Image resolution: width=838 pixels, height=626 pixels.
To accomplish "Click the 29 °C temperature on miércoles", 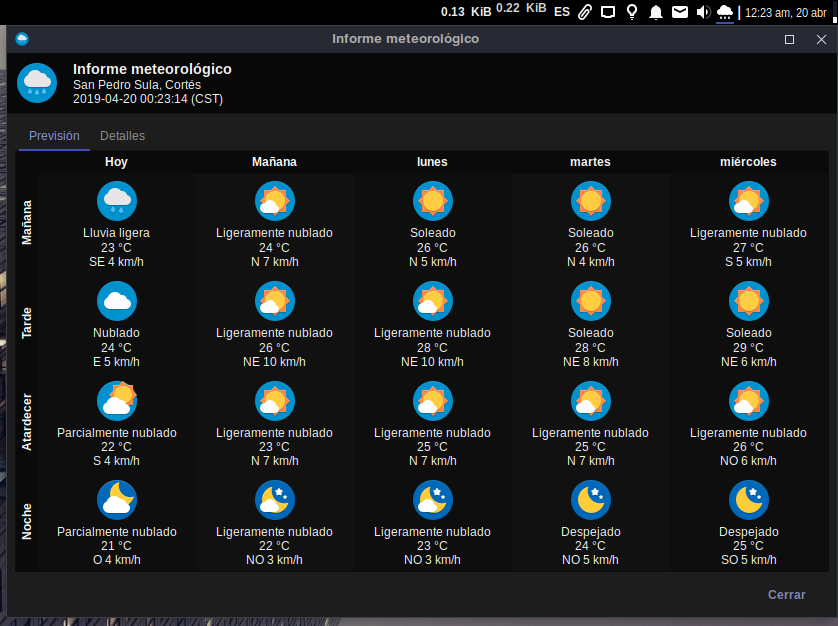I will pos(748,347).
